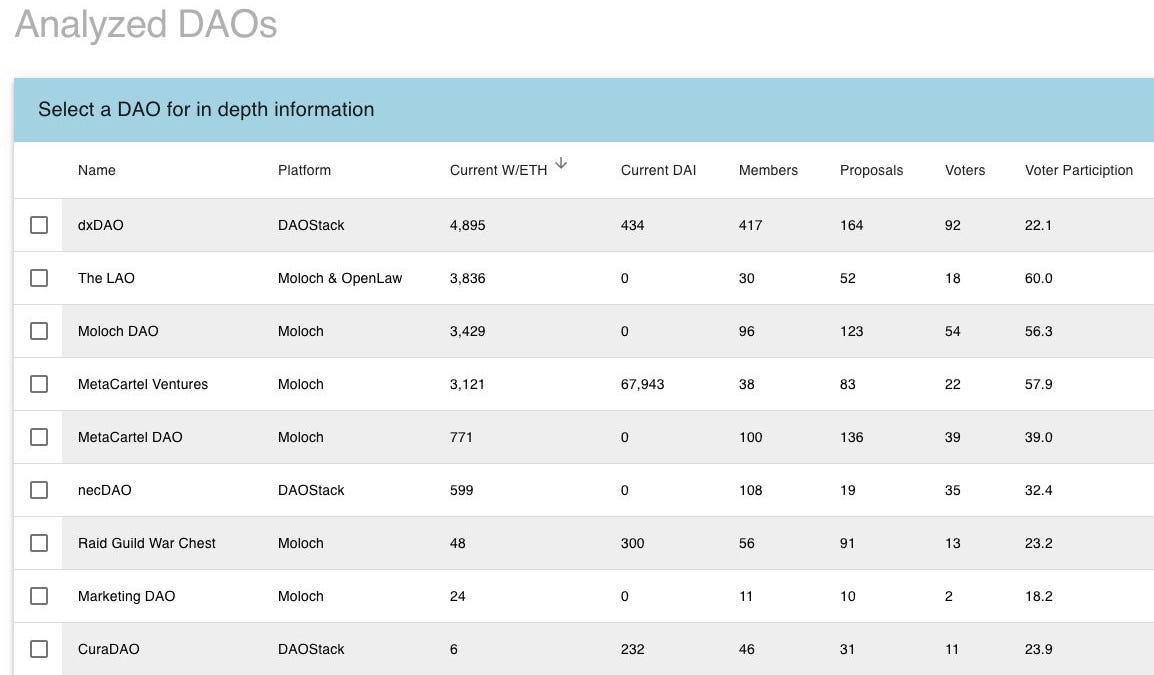Click the 232 DAI value

point(632,649)
